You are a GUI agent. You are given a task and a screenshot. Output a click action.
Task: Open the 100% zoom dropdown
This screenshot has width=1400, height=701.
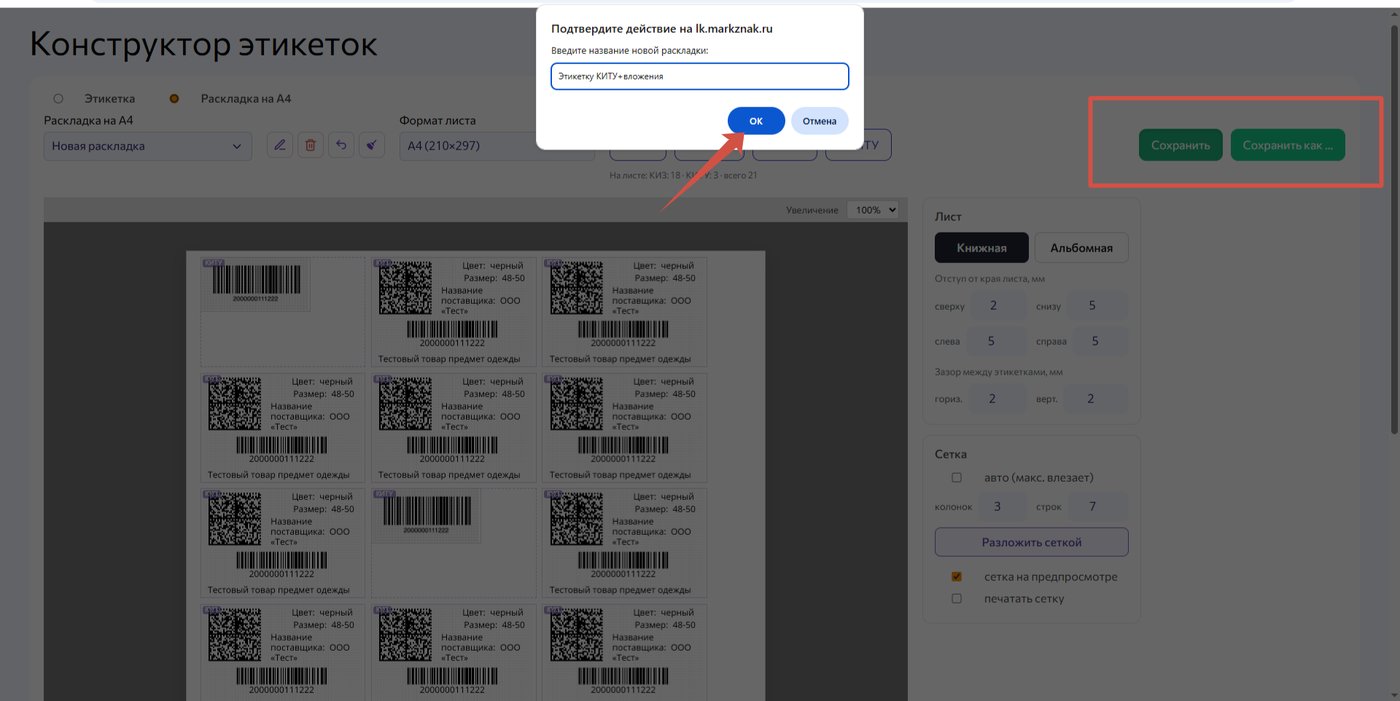tap(872, 210)
